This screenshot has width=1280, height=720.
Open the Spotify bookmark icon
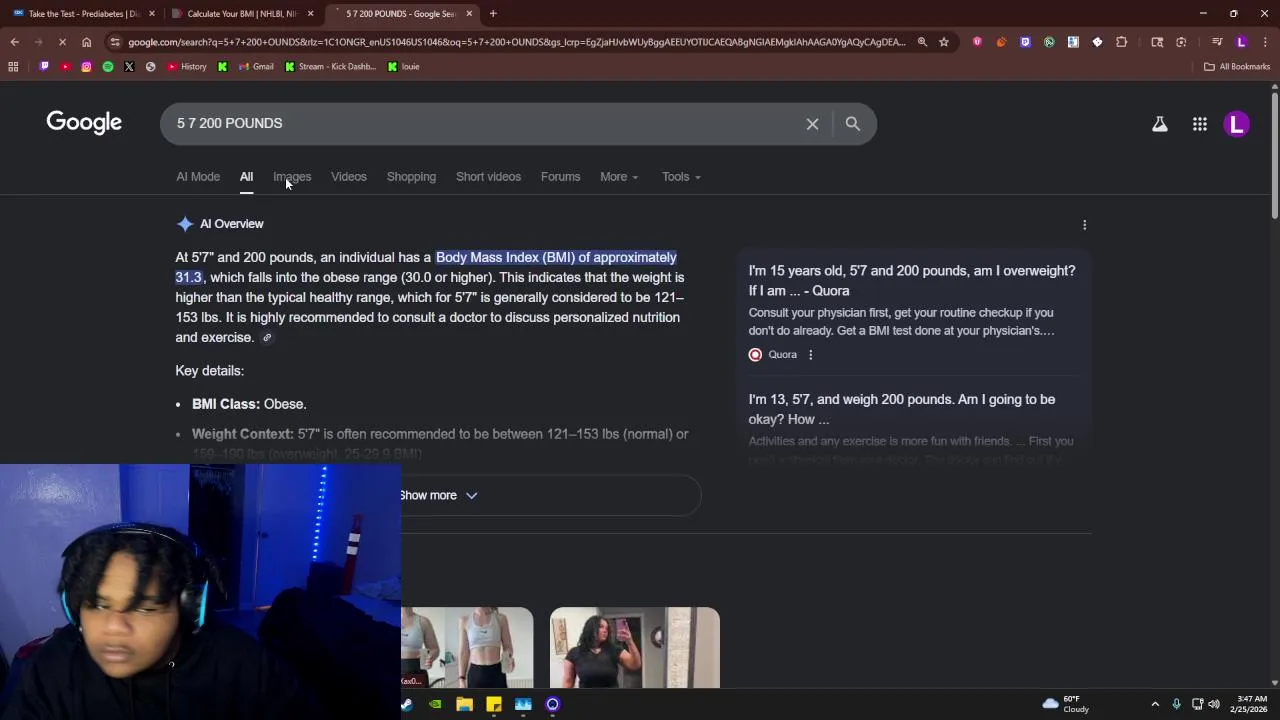[108, 67]
